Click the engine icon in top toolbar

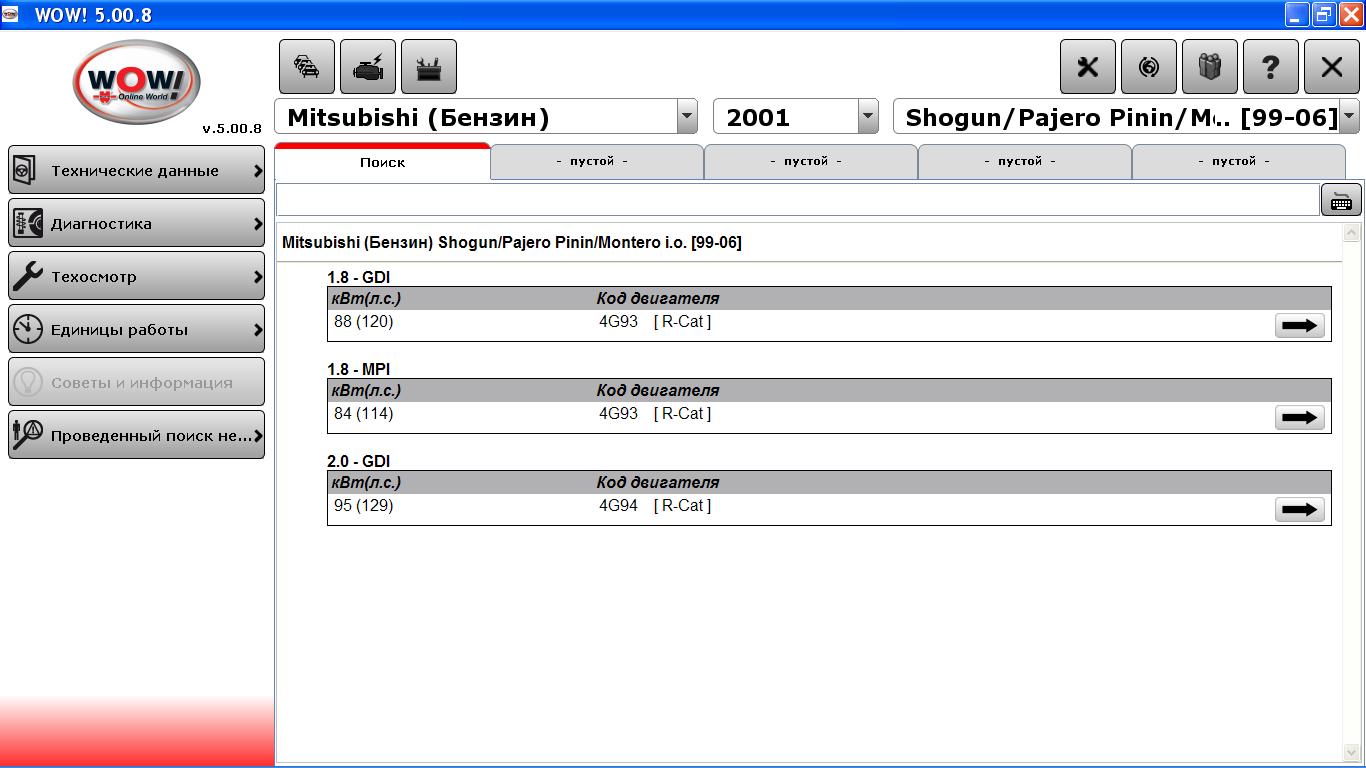[x=368, y=67]
